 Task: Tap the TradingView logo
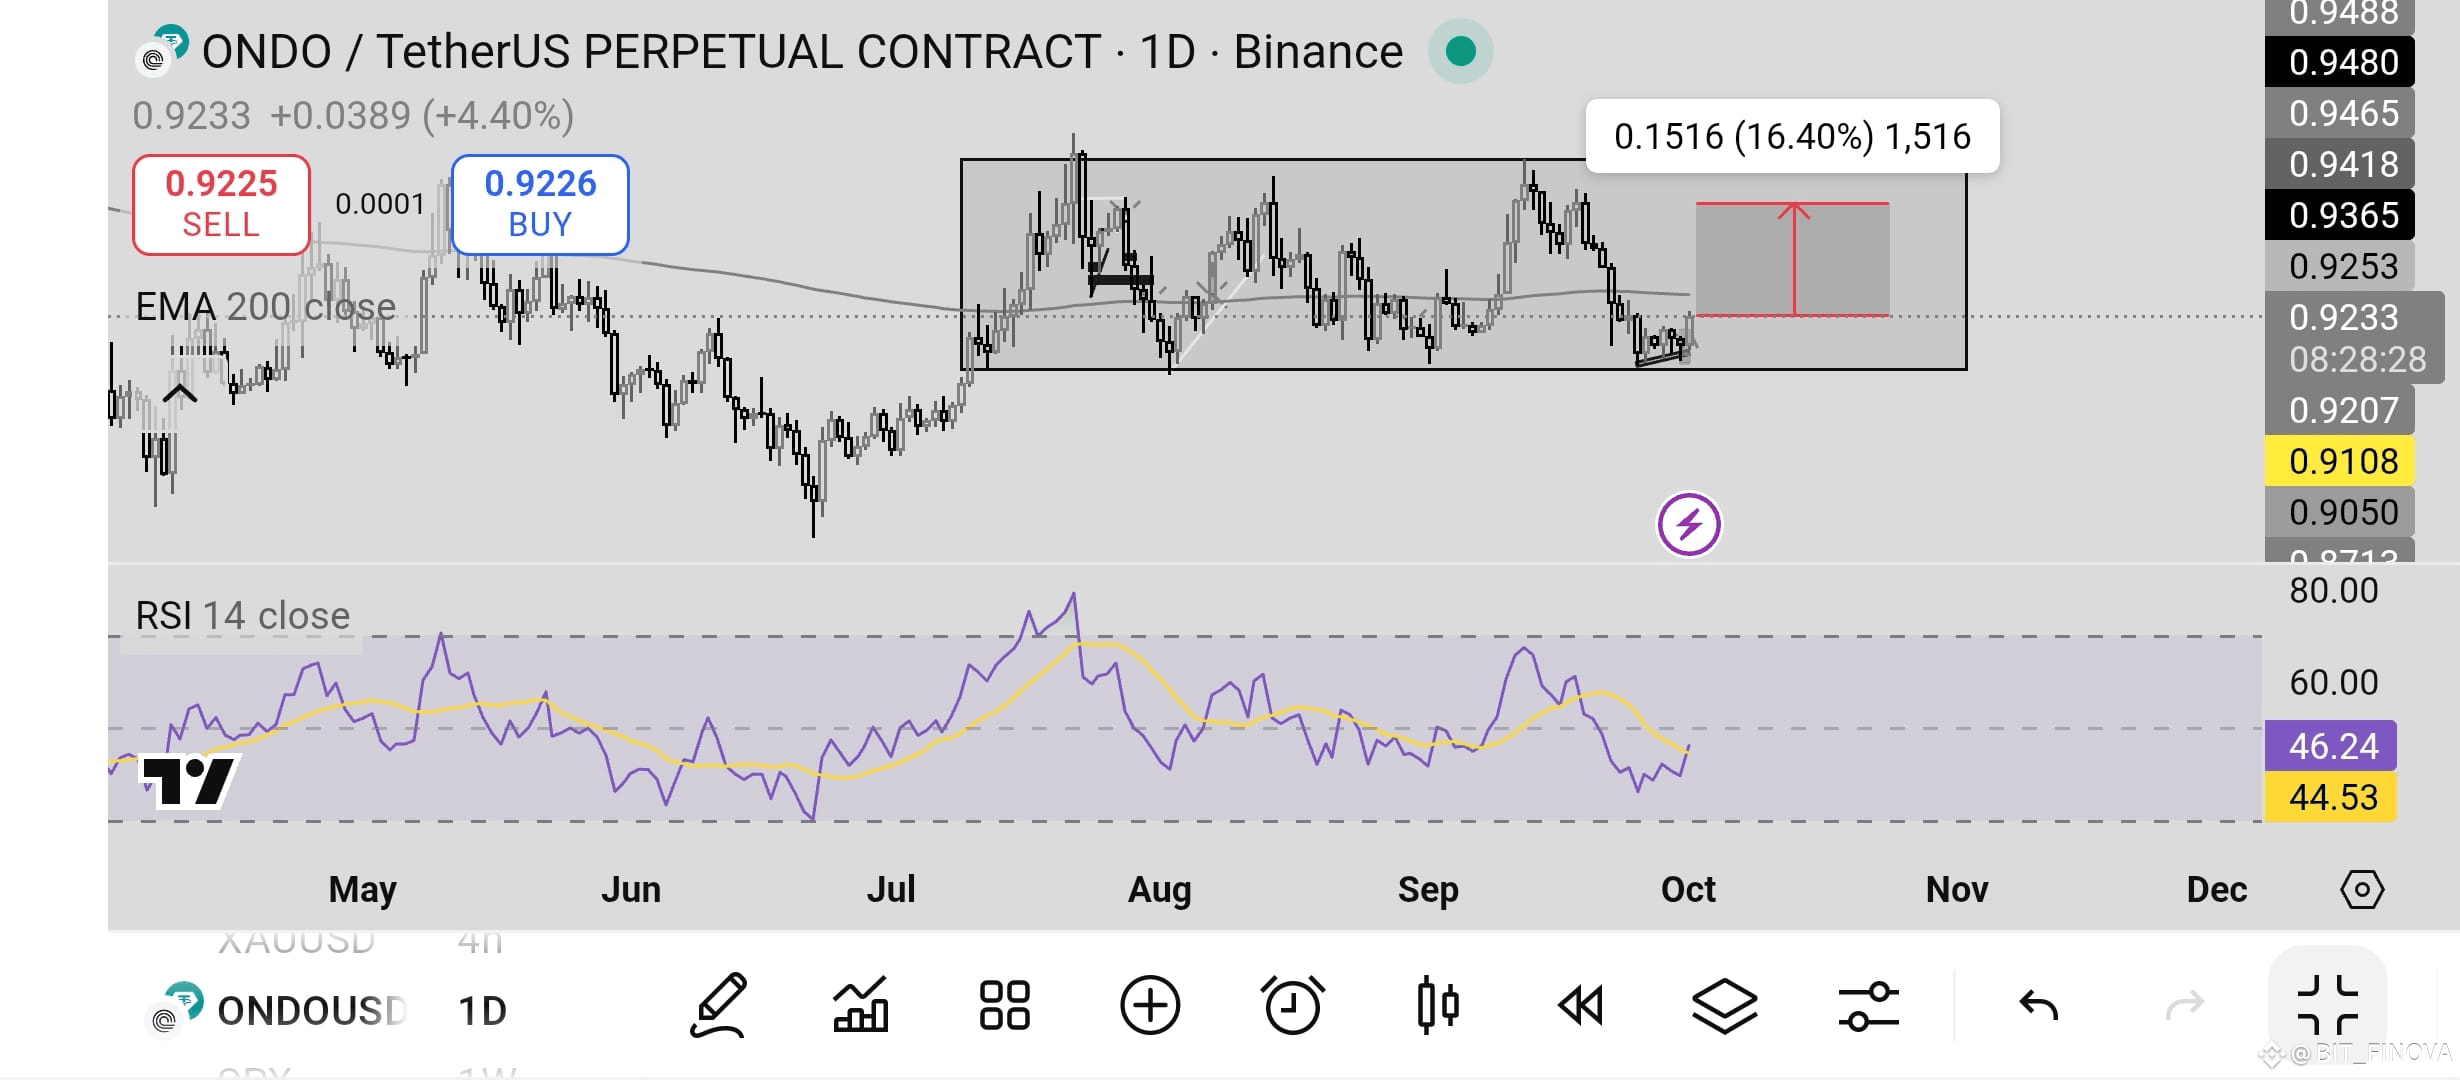[x=187, y=780]
